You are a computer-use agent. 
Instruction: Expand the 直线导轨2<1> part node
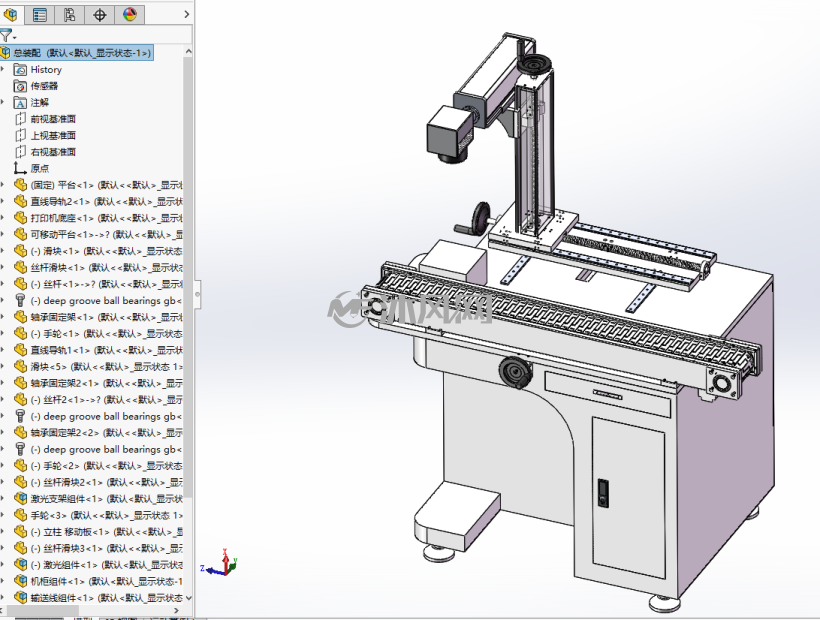click(x=3, y=201)
